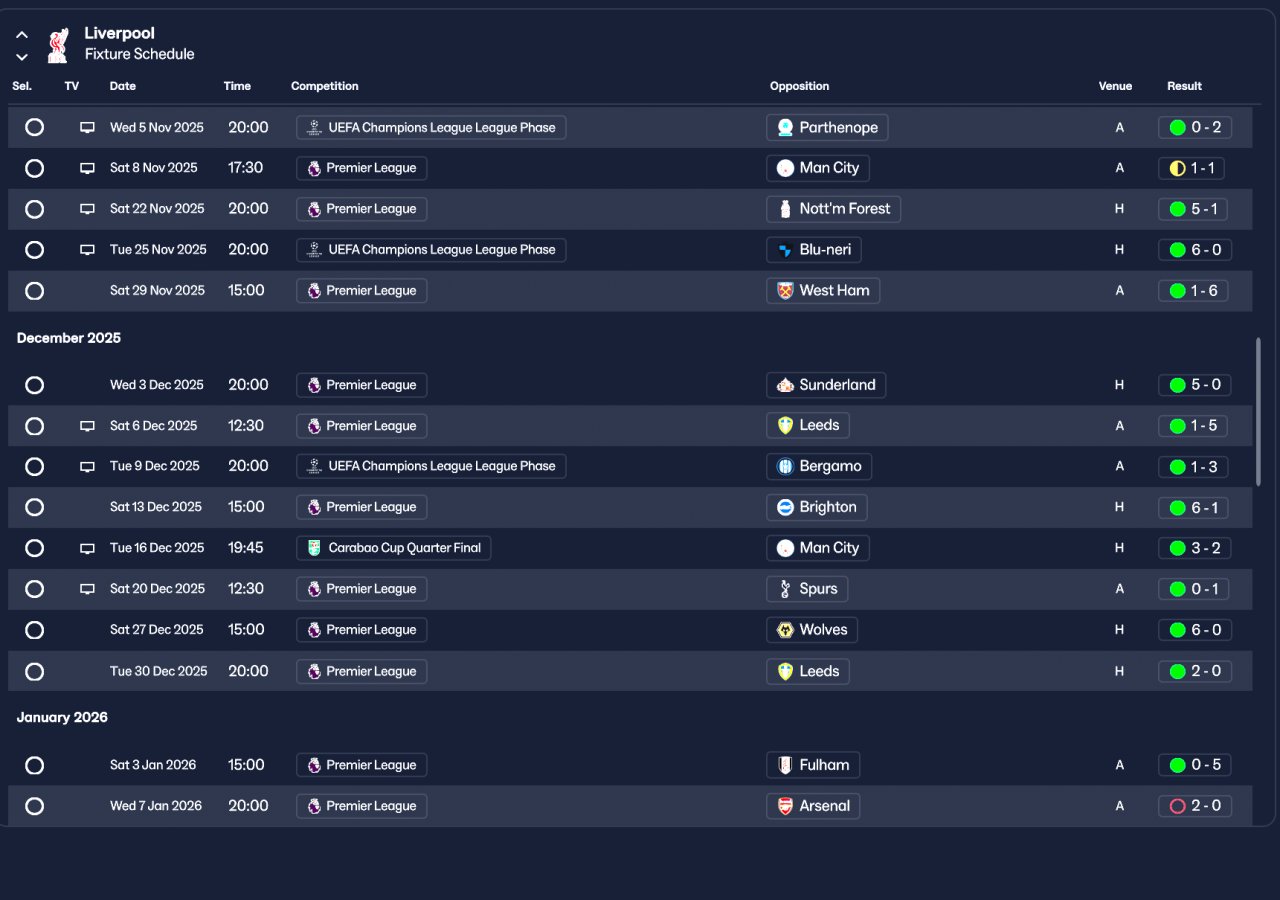Sort by the Competition column header

pos(325,86)
